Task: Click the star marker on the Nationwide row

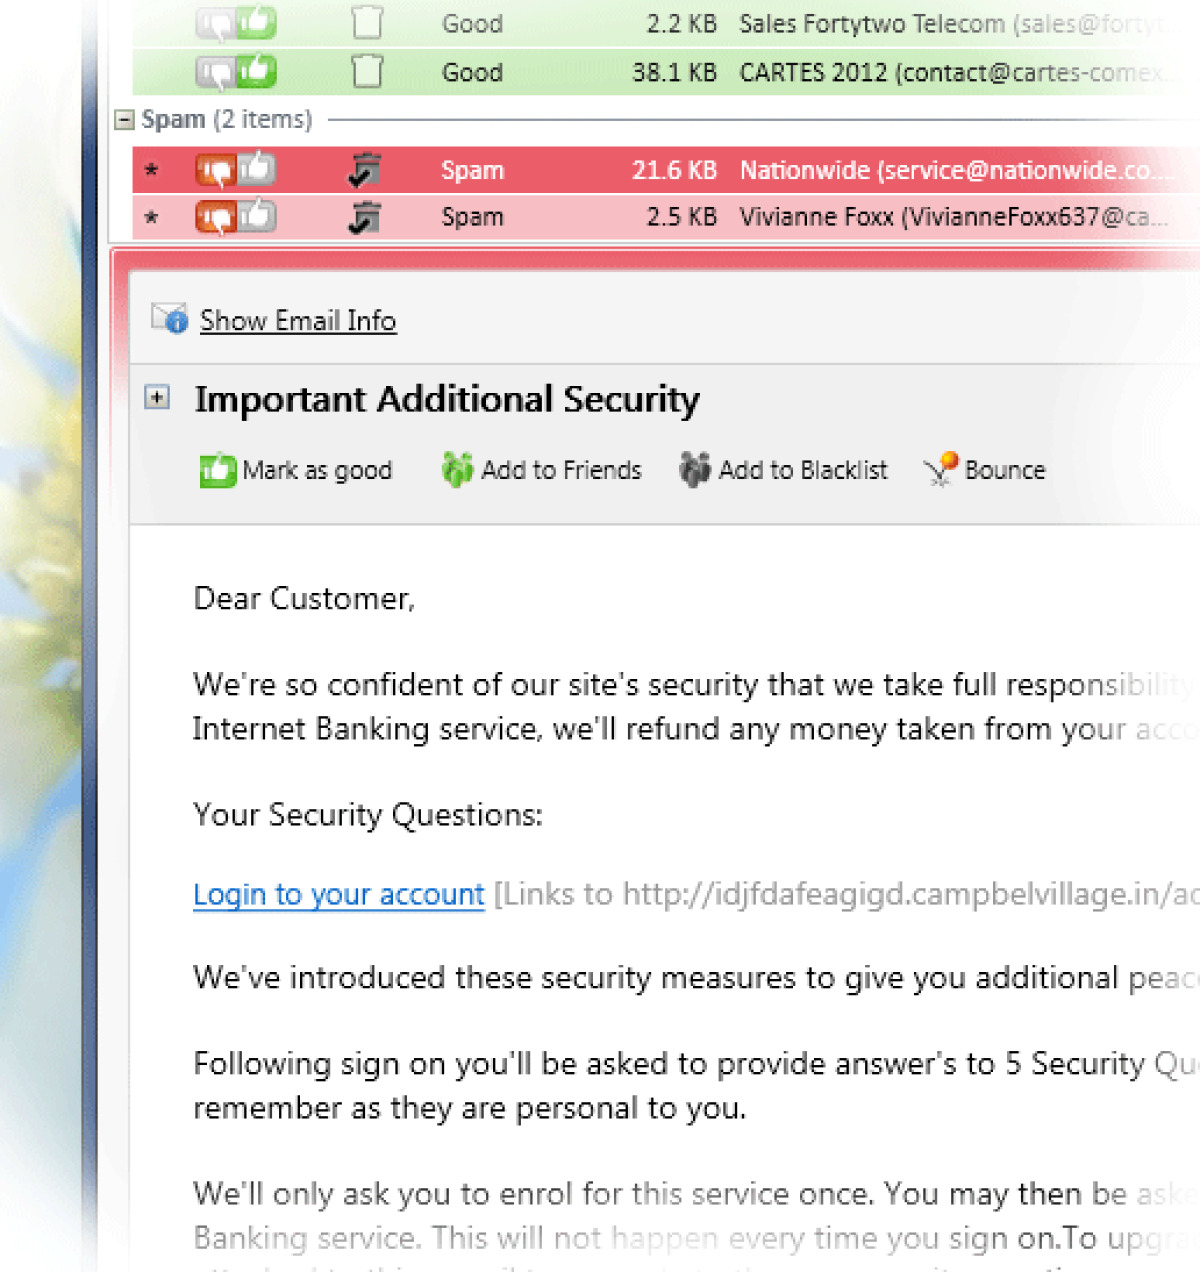Action: [x=150, y=170]
